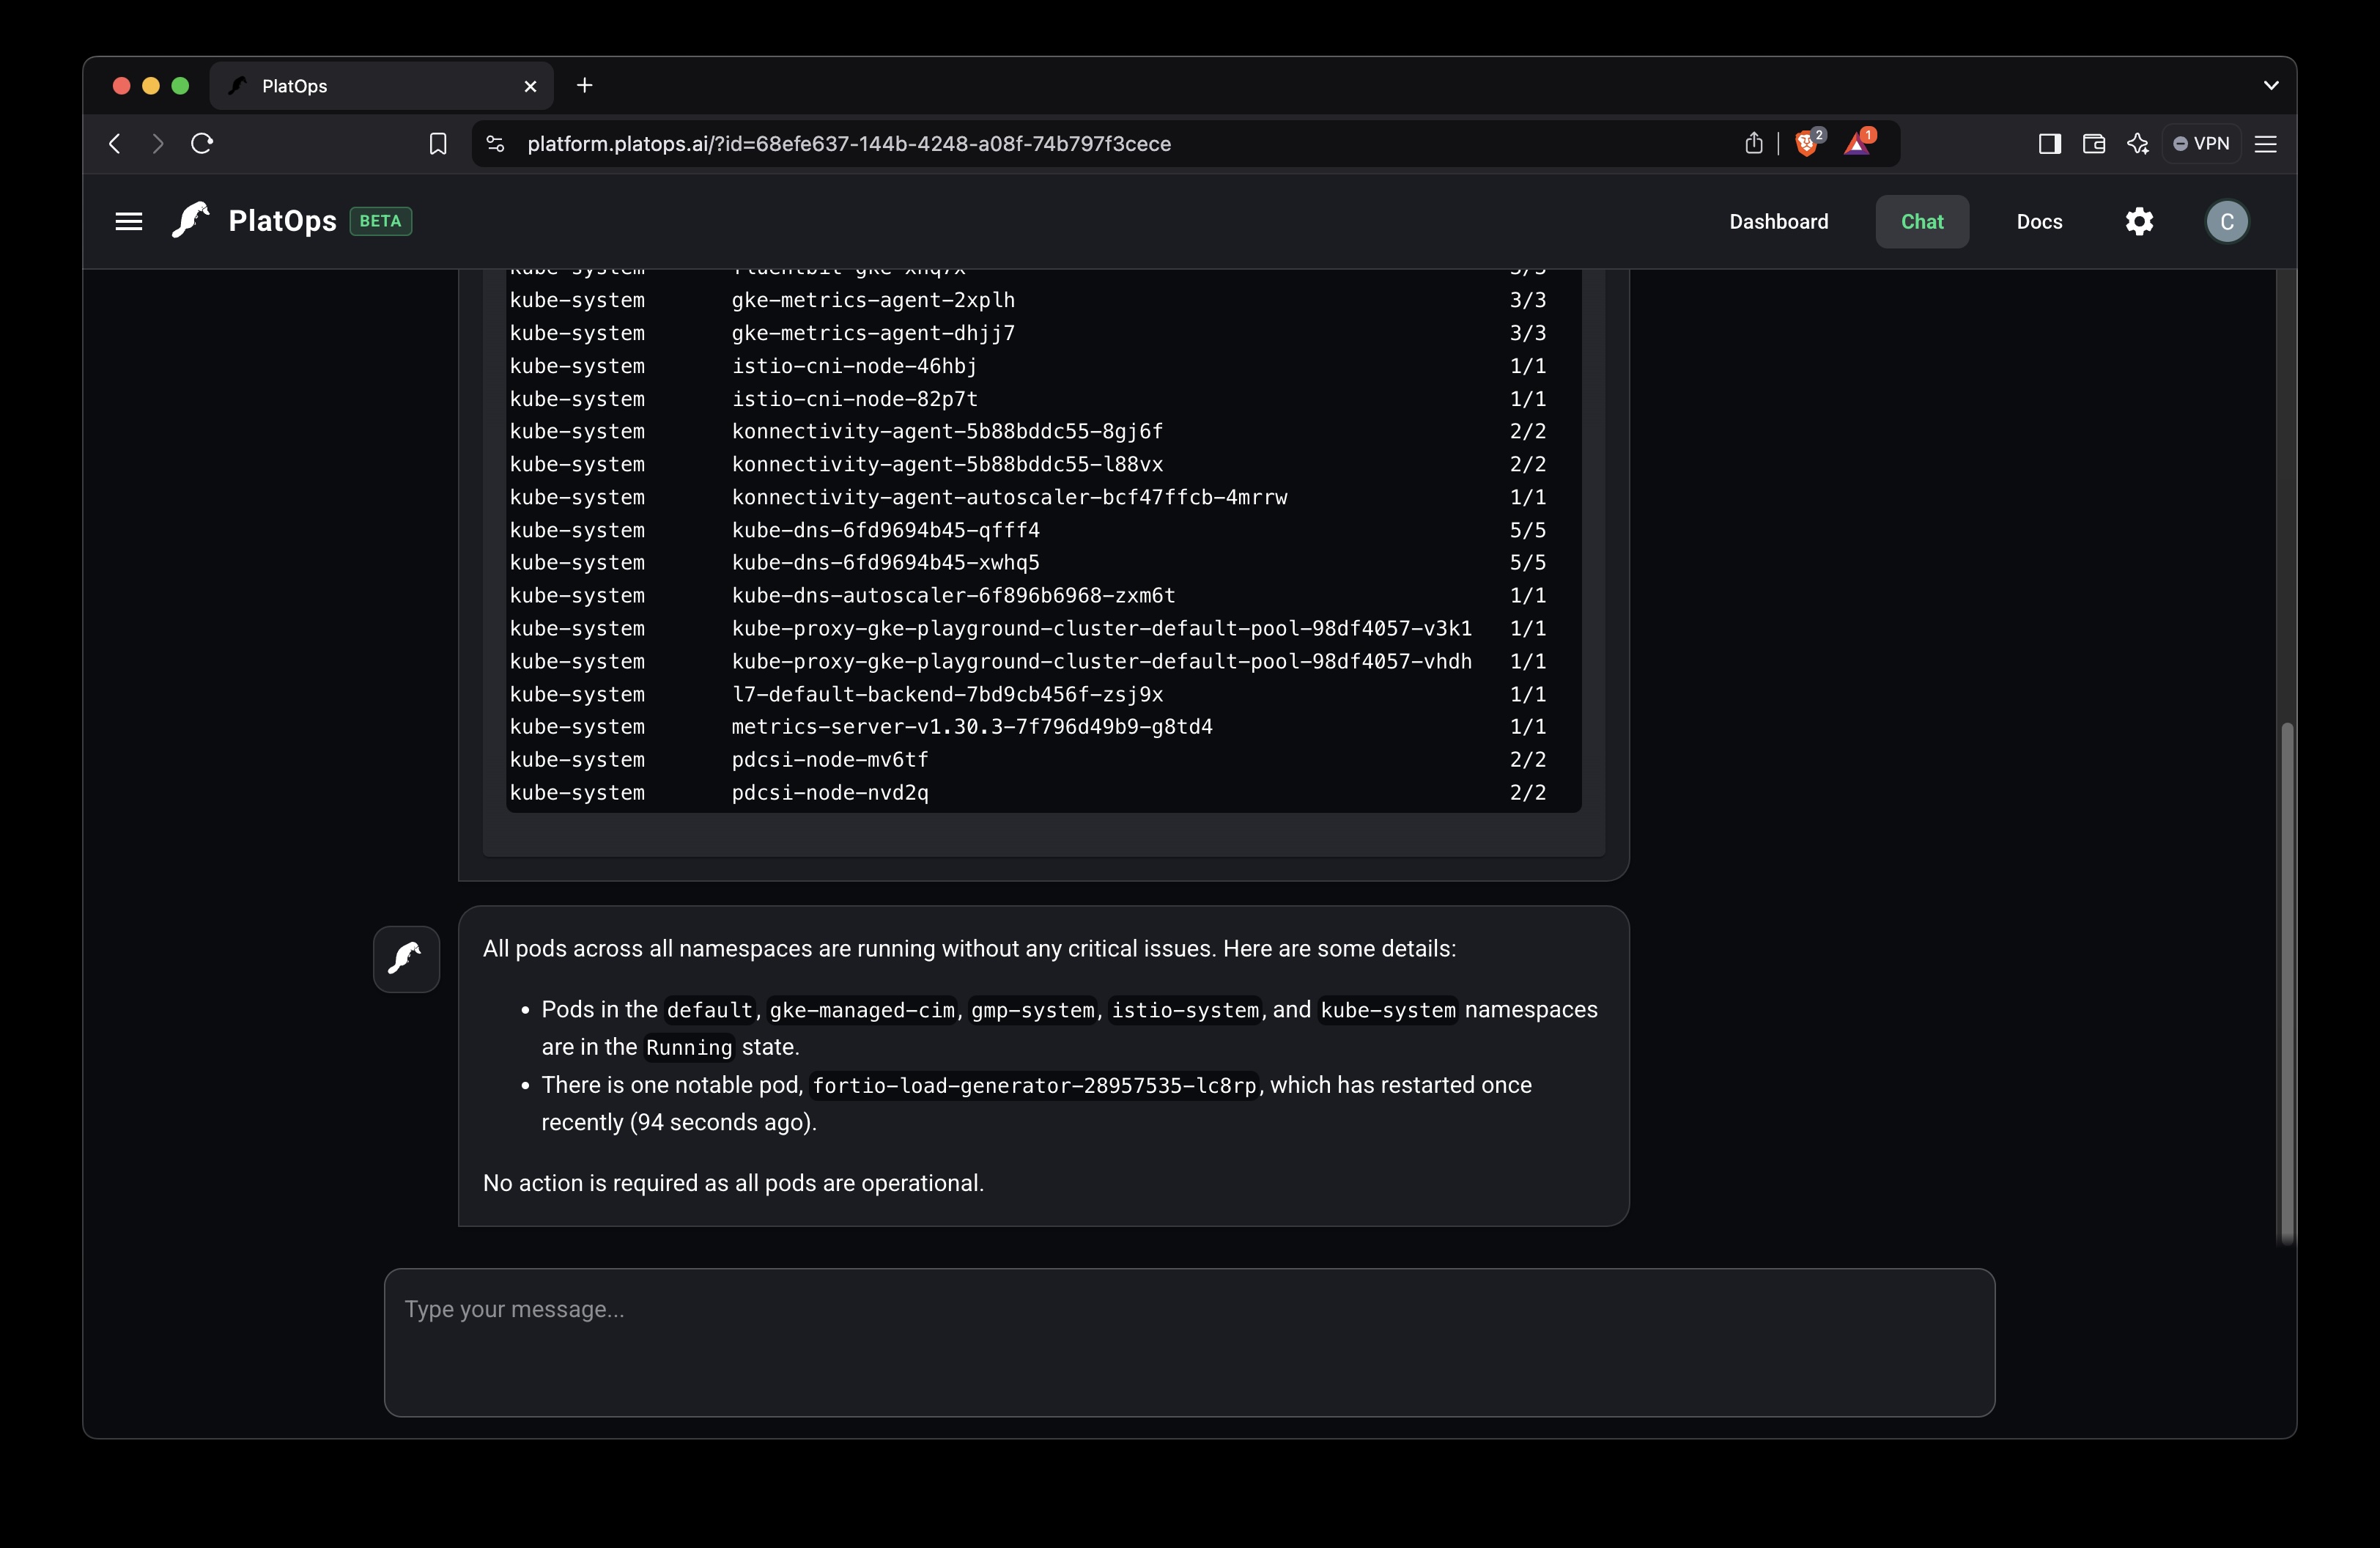The height and width of the screenshot is (1548, 2380).
Task: Open site settings icon in address bar
Action: coord(495,144)
